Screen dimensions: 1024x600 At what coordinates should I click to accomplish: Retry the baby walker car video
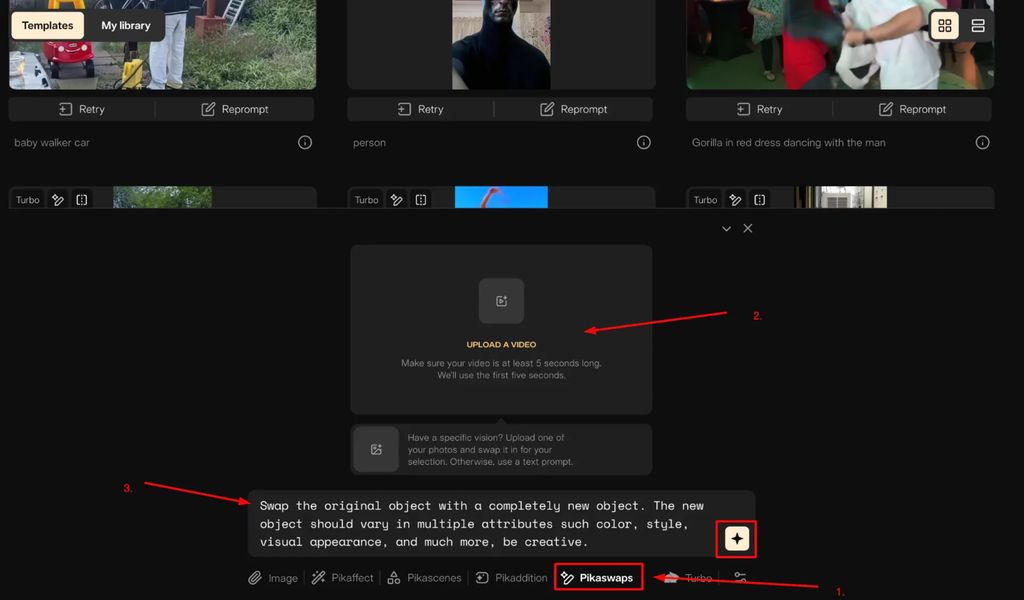click(x=82, y=109)
